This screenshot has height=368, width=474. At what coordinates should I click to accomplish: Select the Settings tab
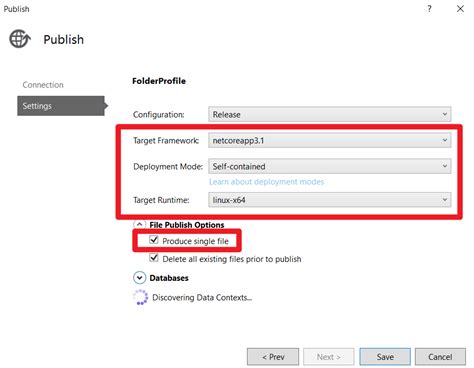coord(61,106)
